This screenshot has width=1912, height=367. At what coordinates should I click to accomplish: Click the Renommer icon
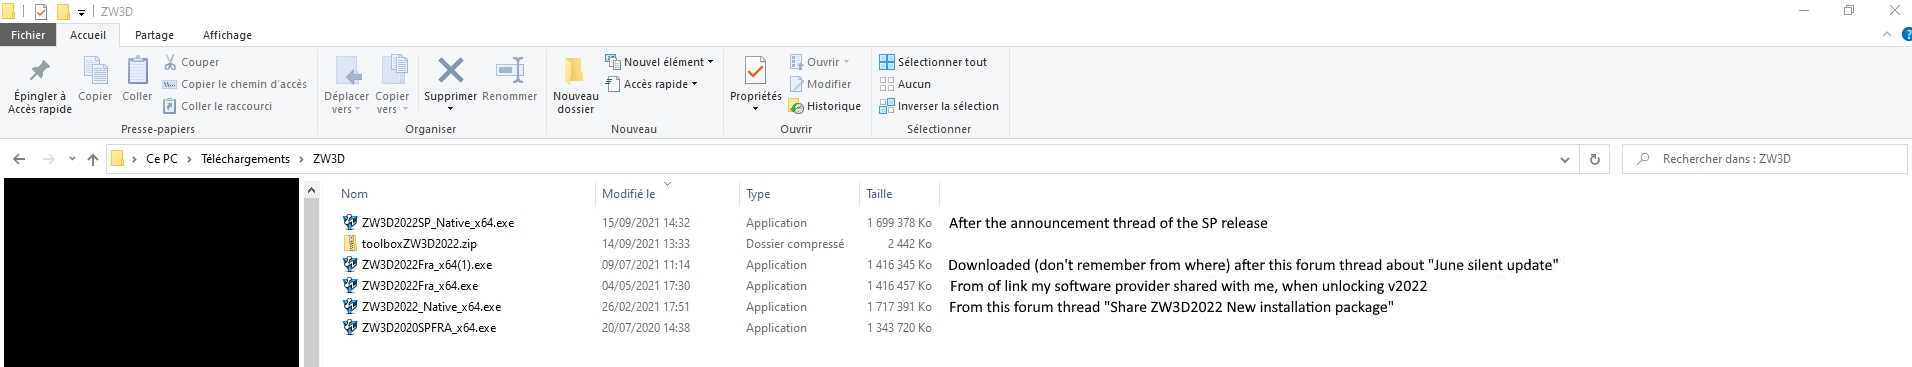point(510,70)
